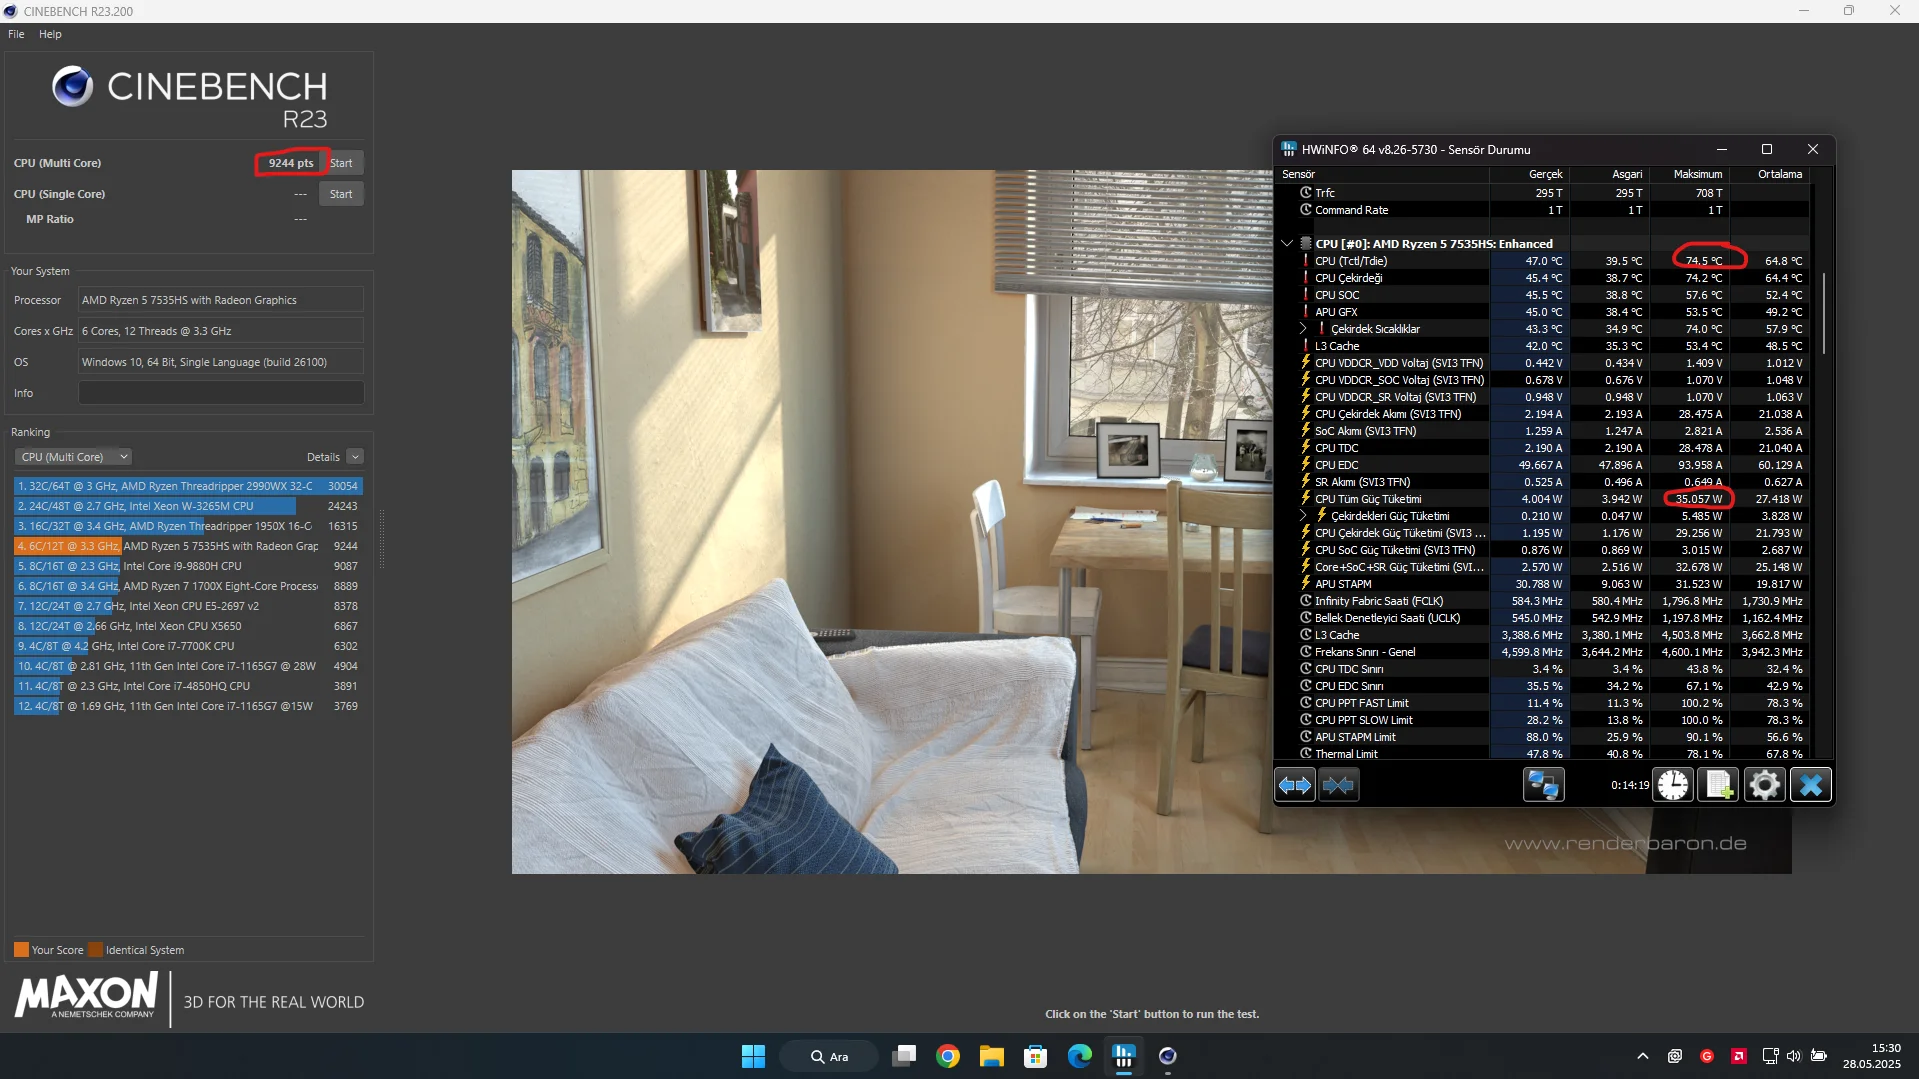
Task: Select the APU STAPM sensor row
Action: coord(1543,584)
